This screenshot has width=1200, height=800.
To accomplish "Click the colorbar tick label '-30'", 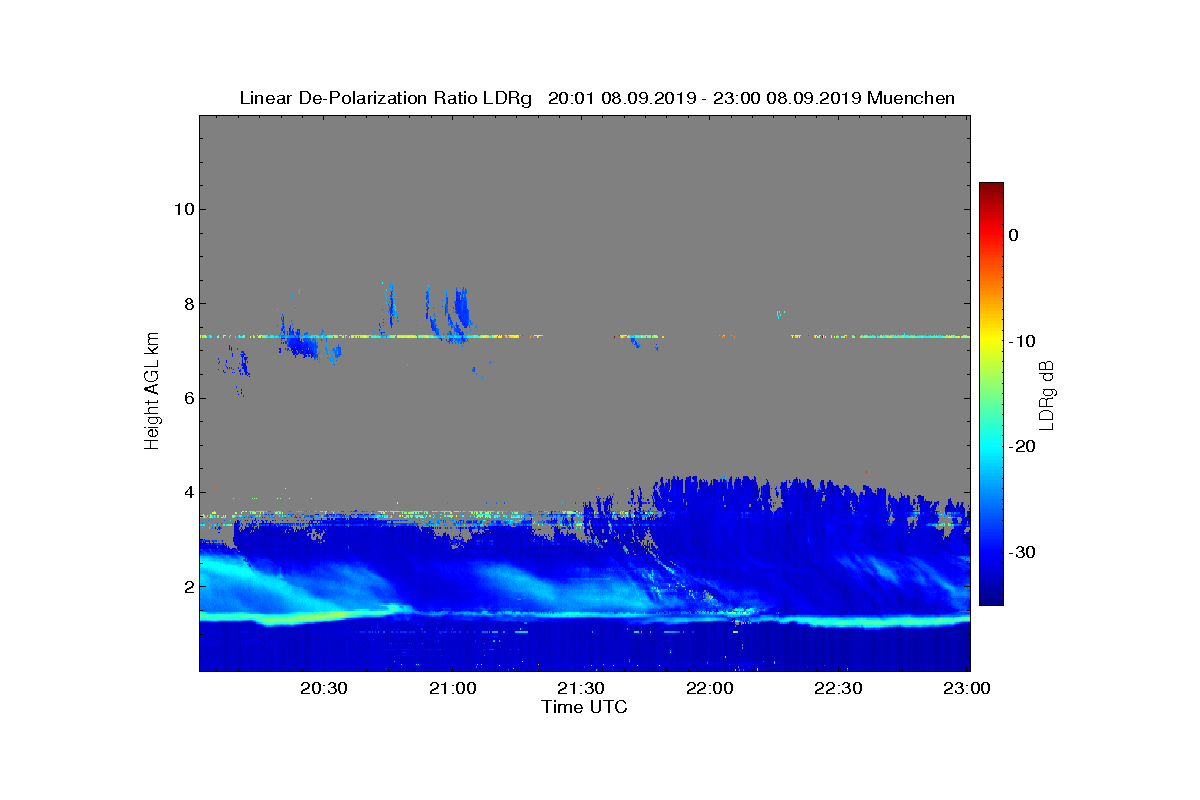I will point(1020,553).
